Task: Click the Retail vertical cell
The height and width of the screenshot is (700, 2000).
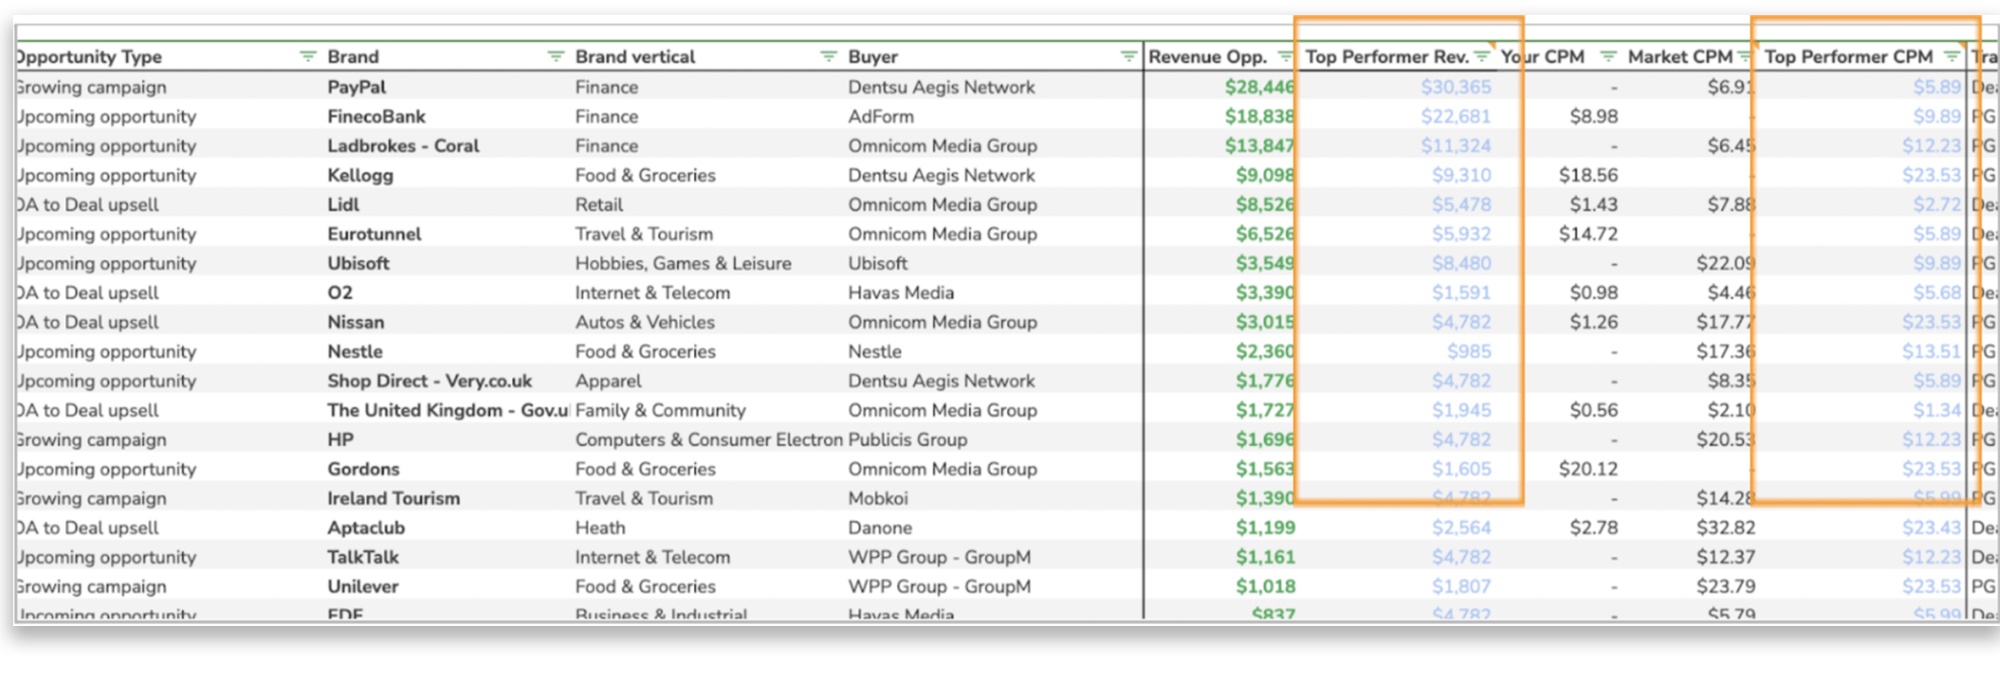Action: click(x=599, y=204)
